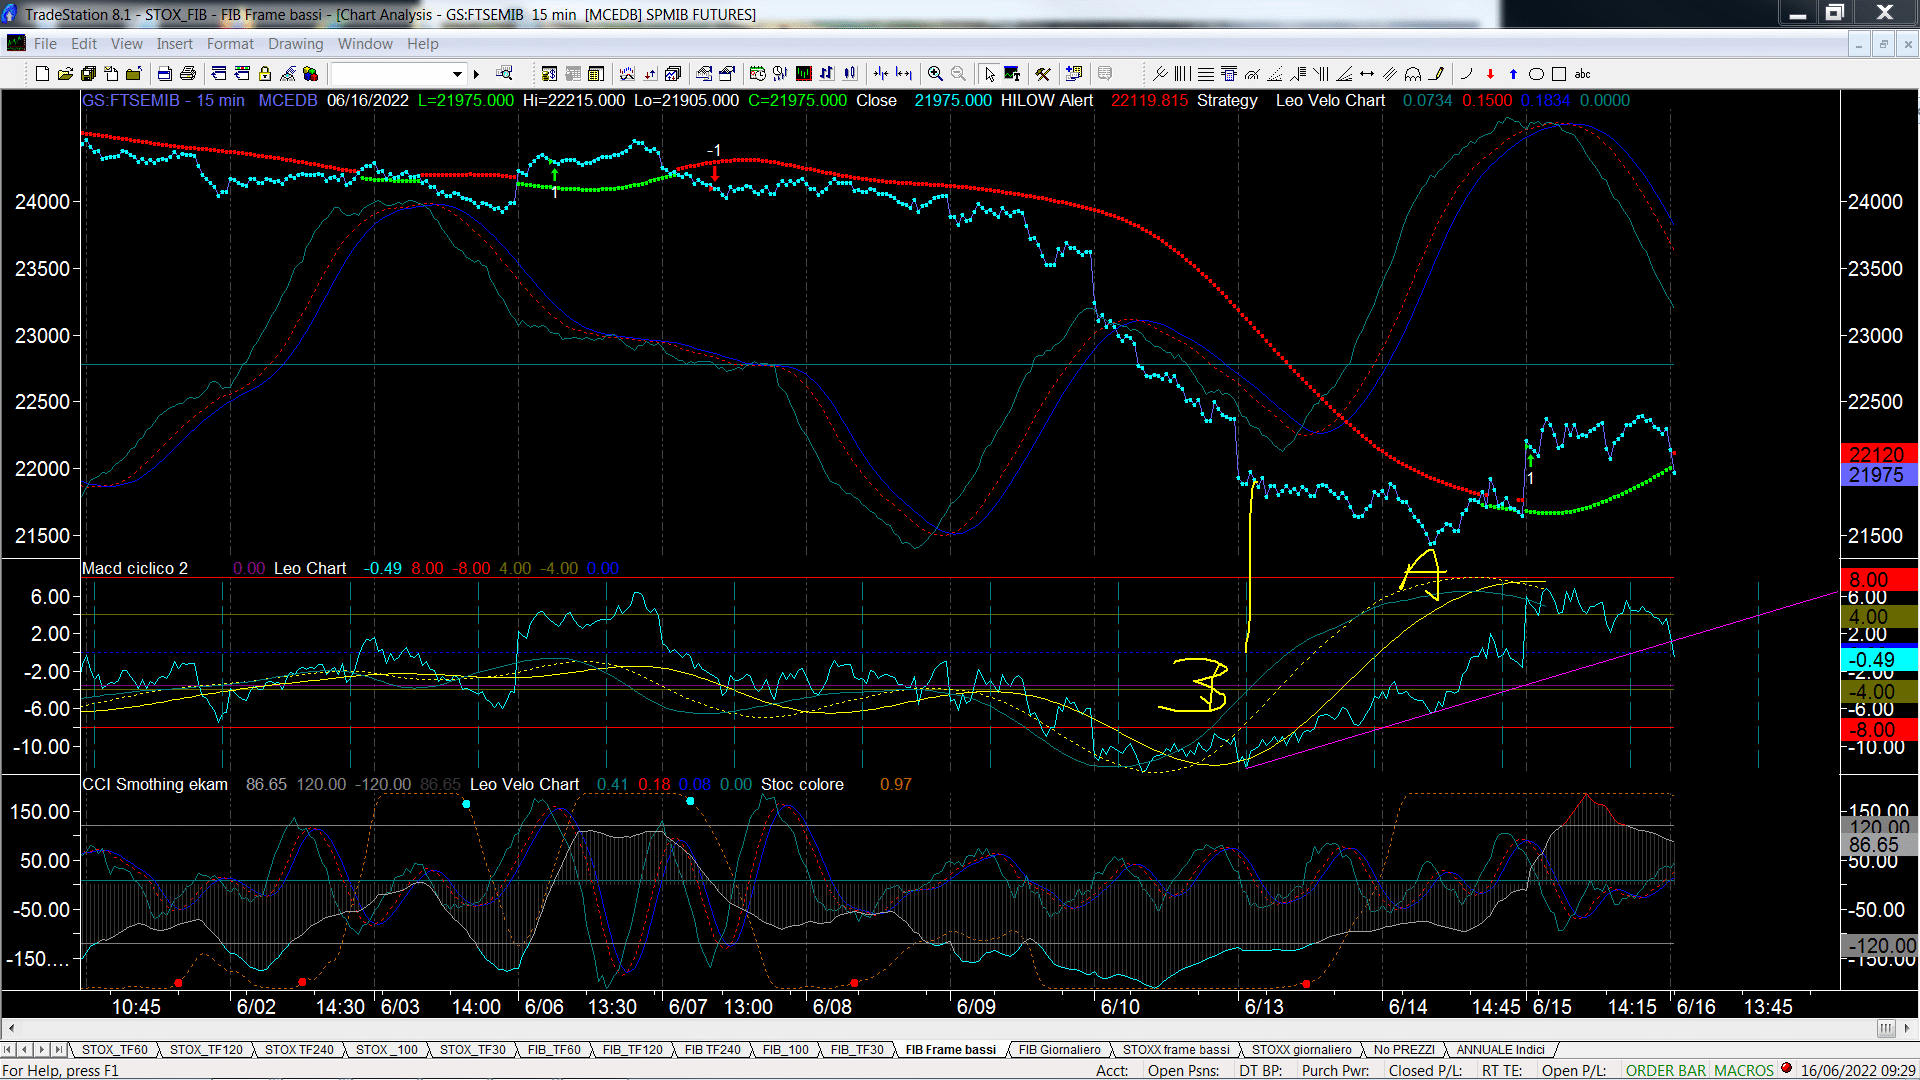The width and height of the screenshot is (1920, 1080).
Task: Select the pointer arrow tool
Action: click(989, 74)
